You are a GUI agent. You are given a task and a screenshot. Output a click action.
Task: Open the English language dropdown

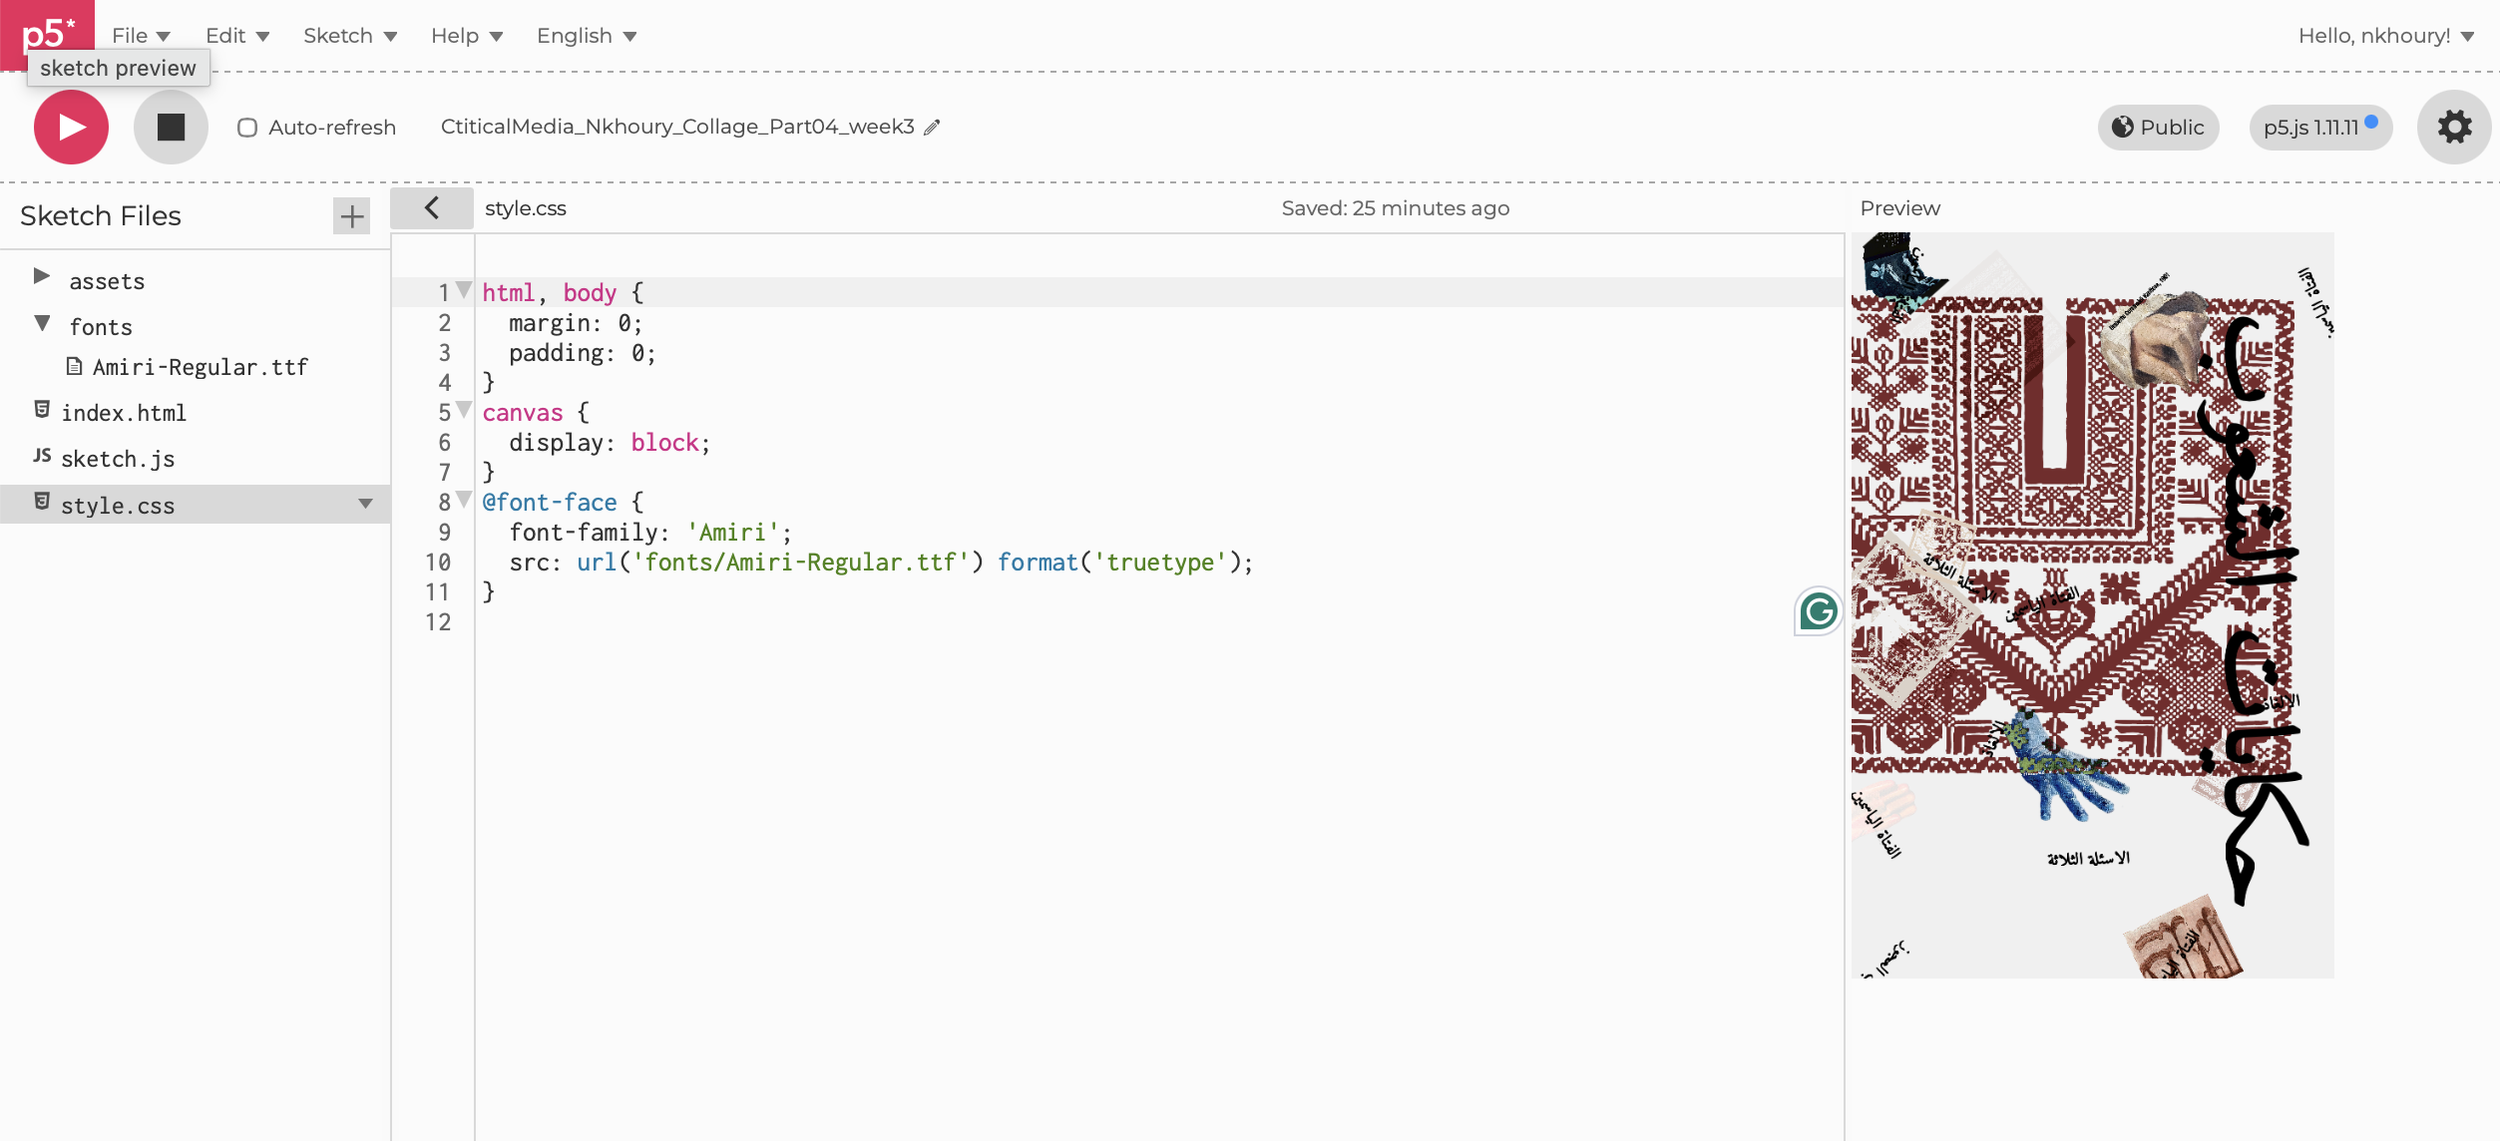pyautogui.click(x=587, y=36)
